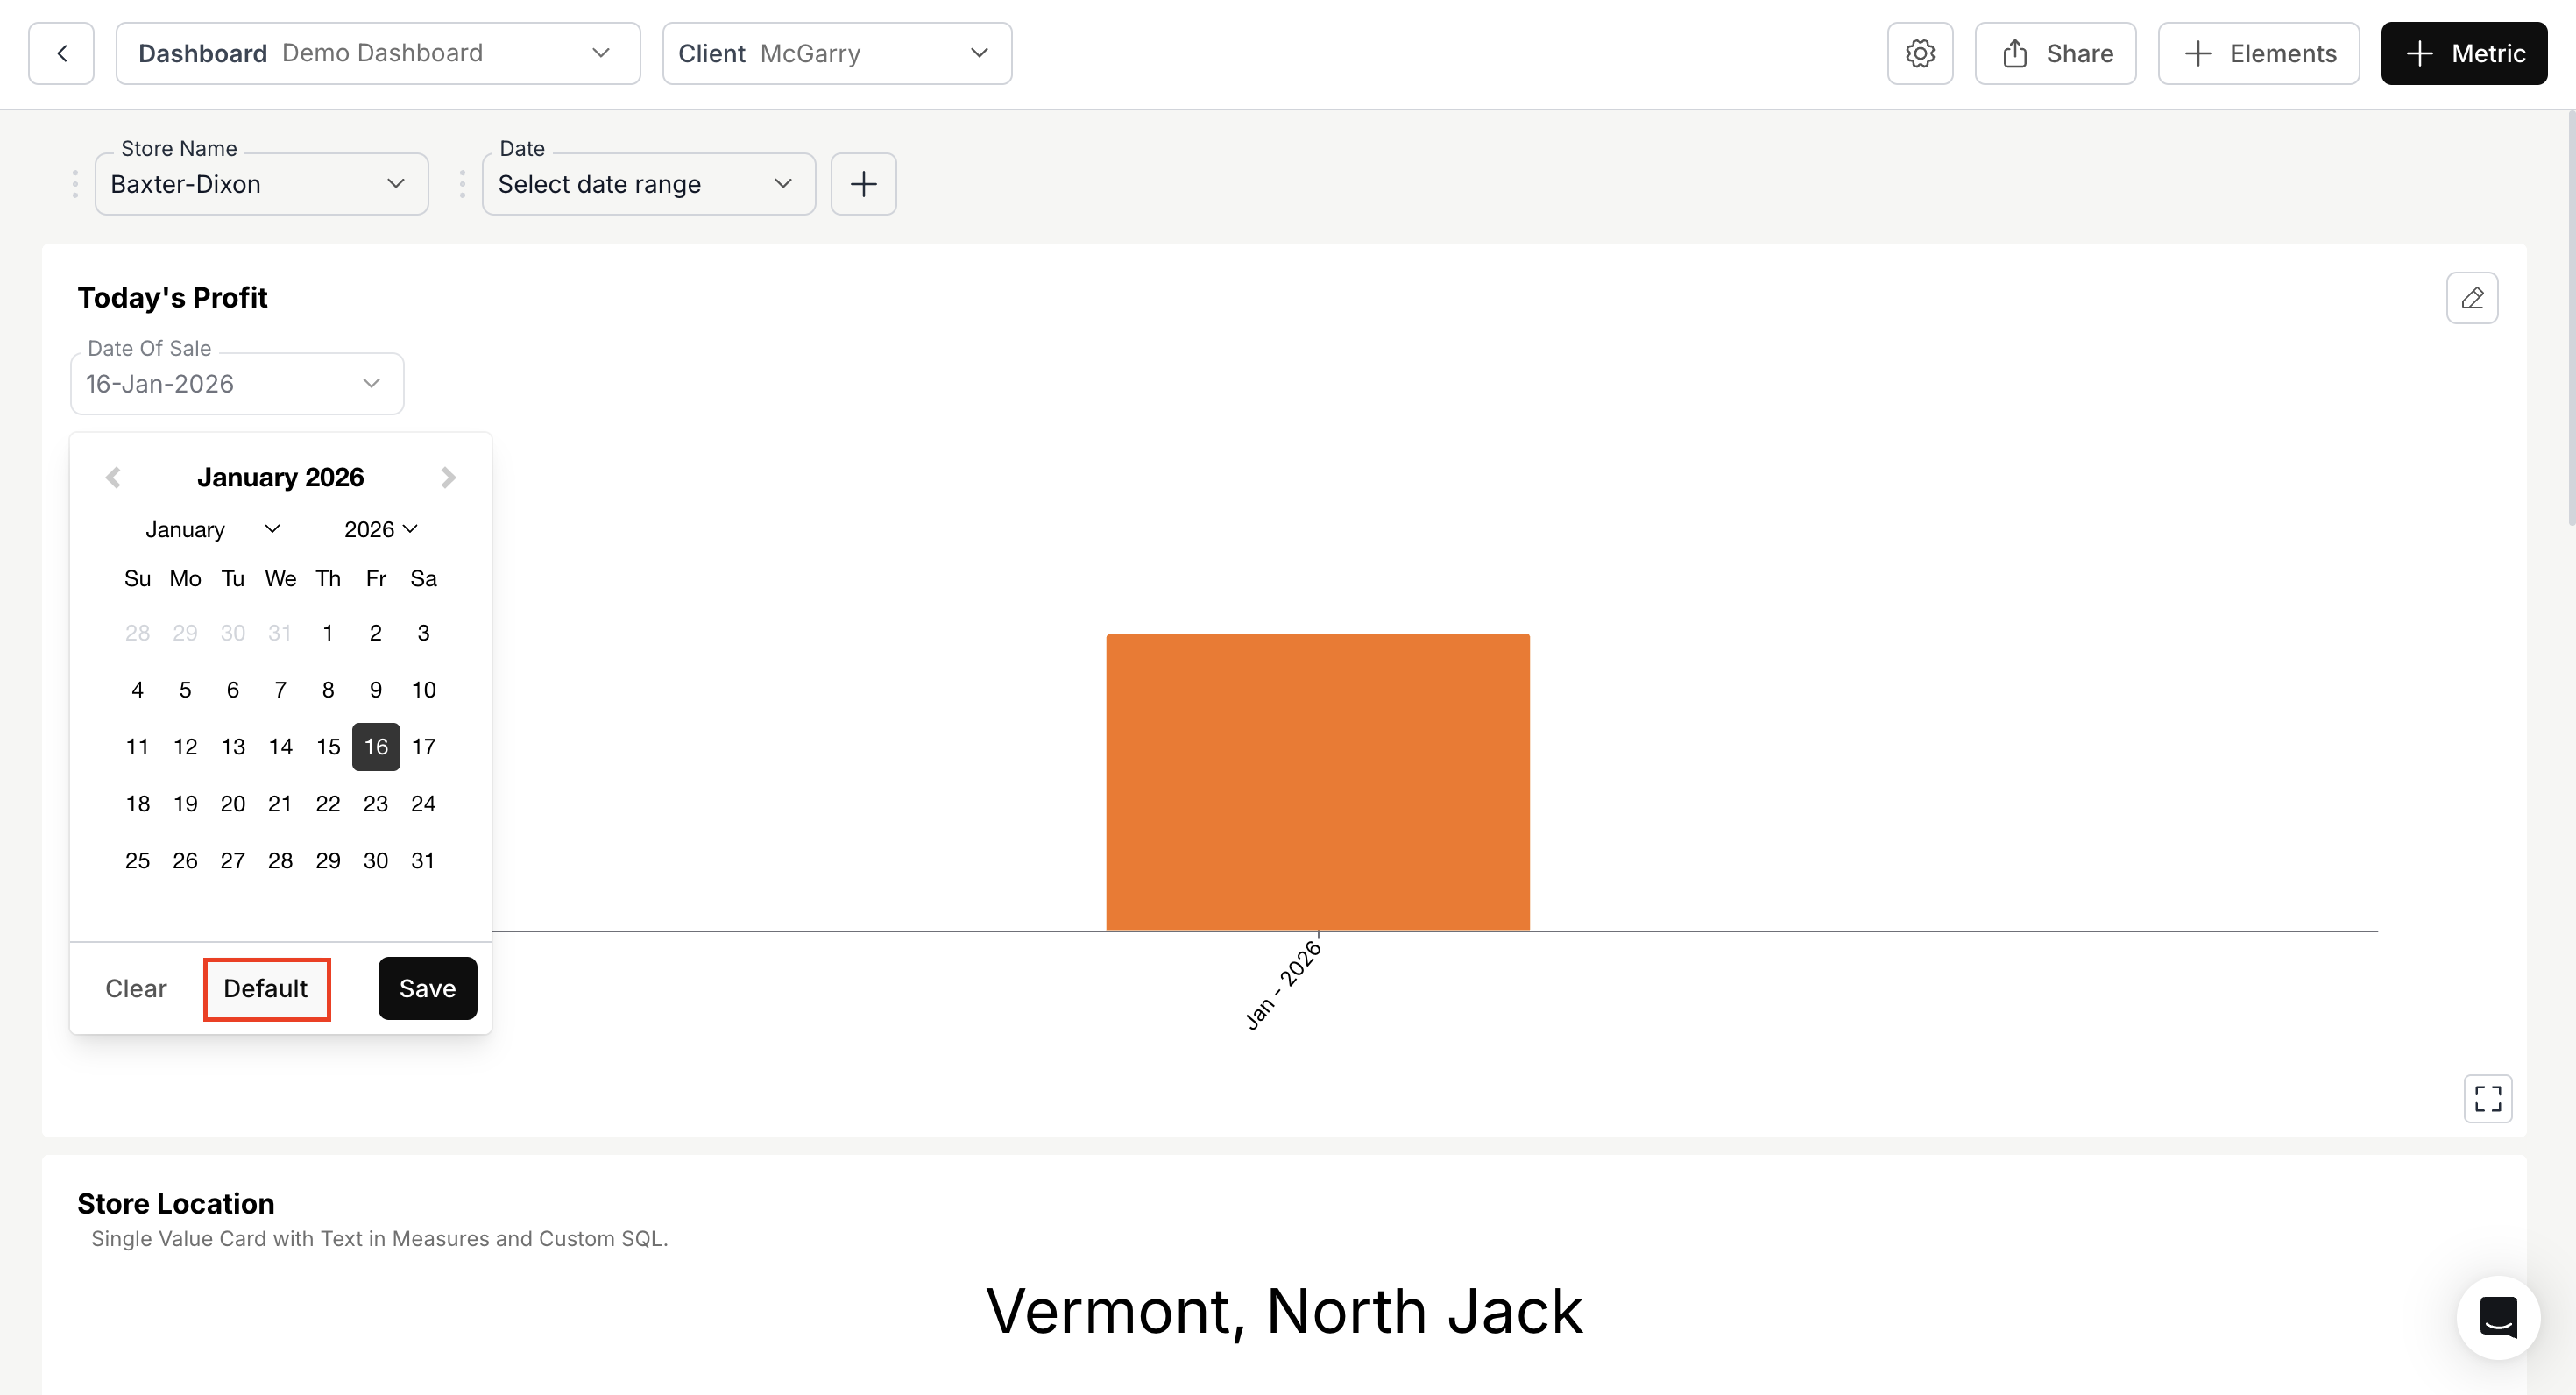Open the dashboard settings gear
The width and height of the screenshot is (2576, 1395).
pos(1919,53)
